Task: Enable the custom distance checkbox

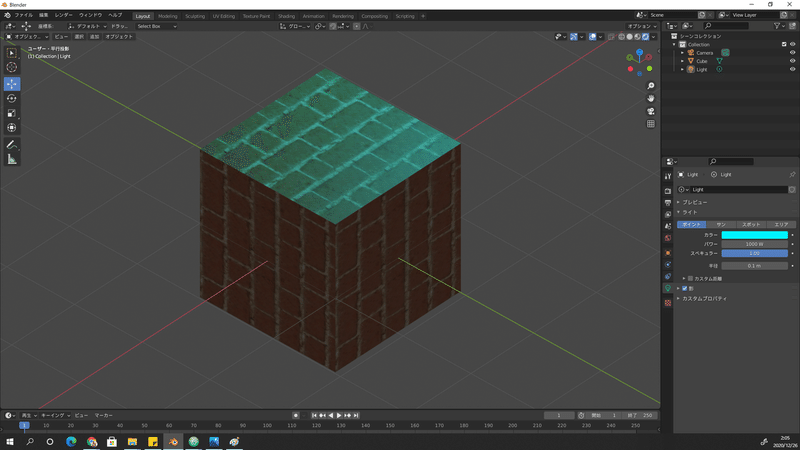Action: tap(690, 279)
